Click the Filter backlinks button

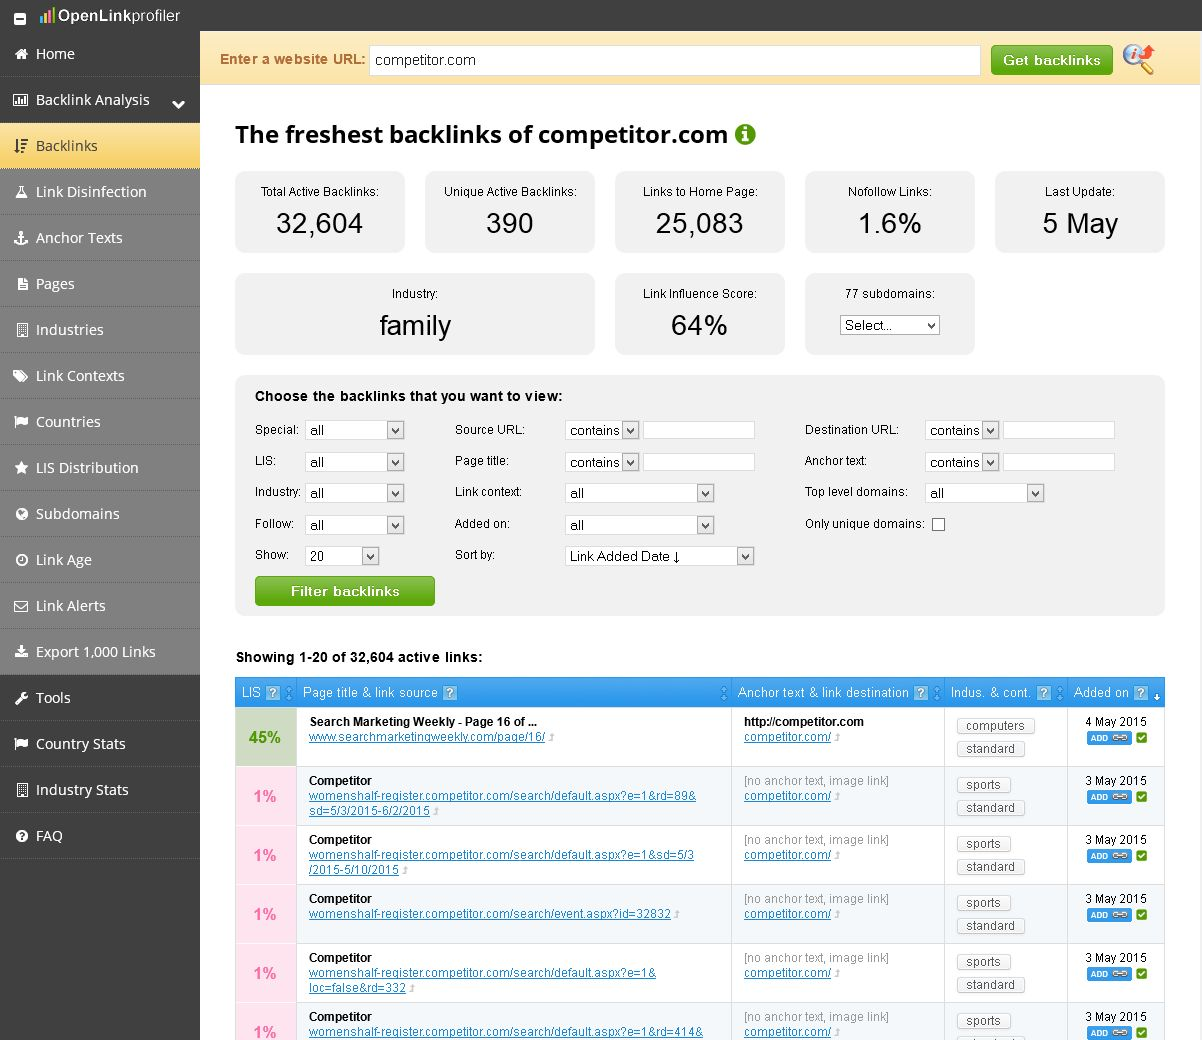point(345,591)
